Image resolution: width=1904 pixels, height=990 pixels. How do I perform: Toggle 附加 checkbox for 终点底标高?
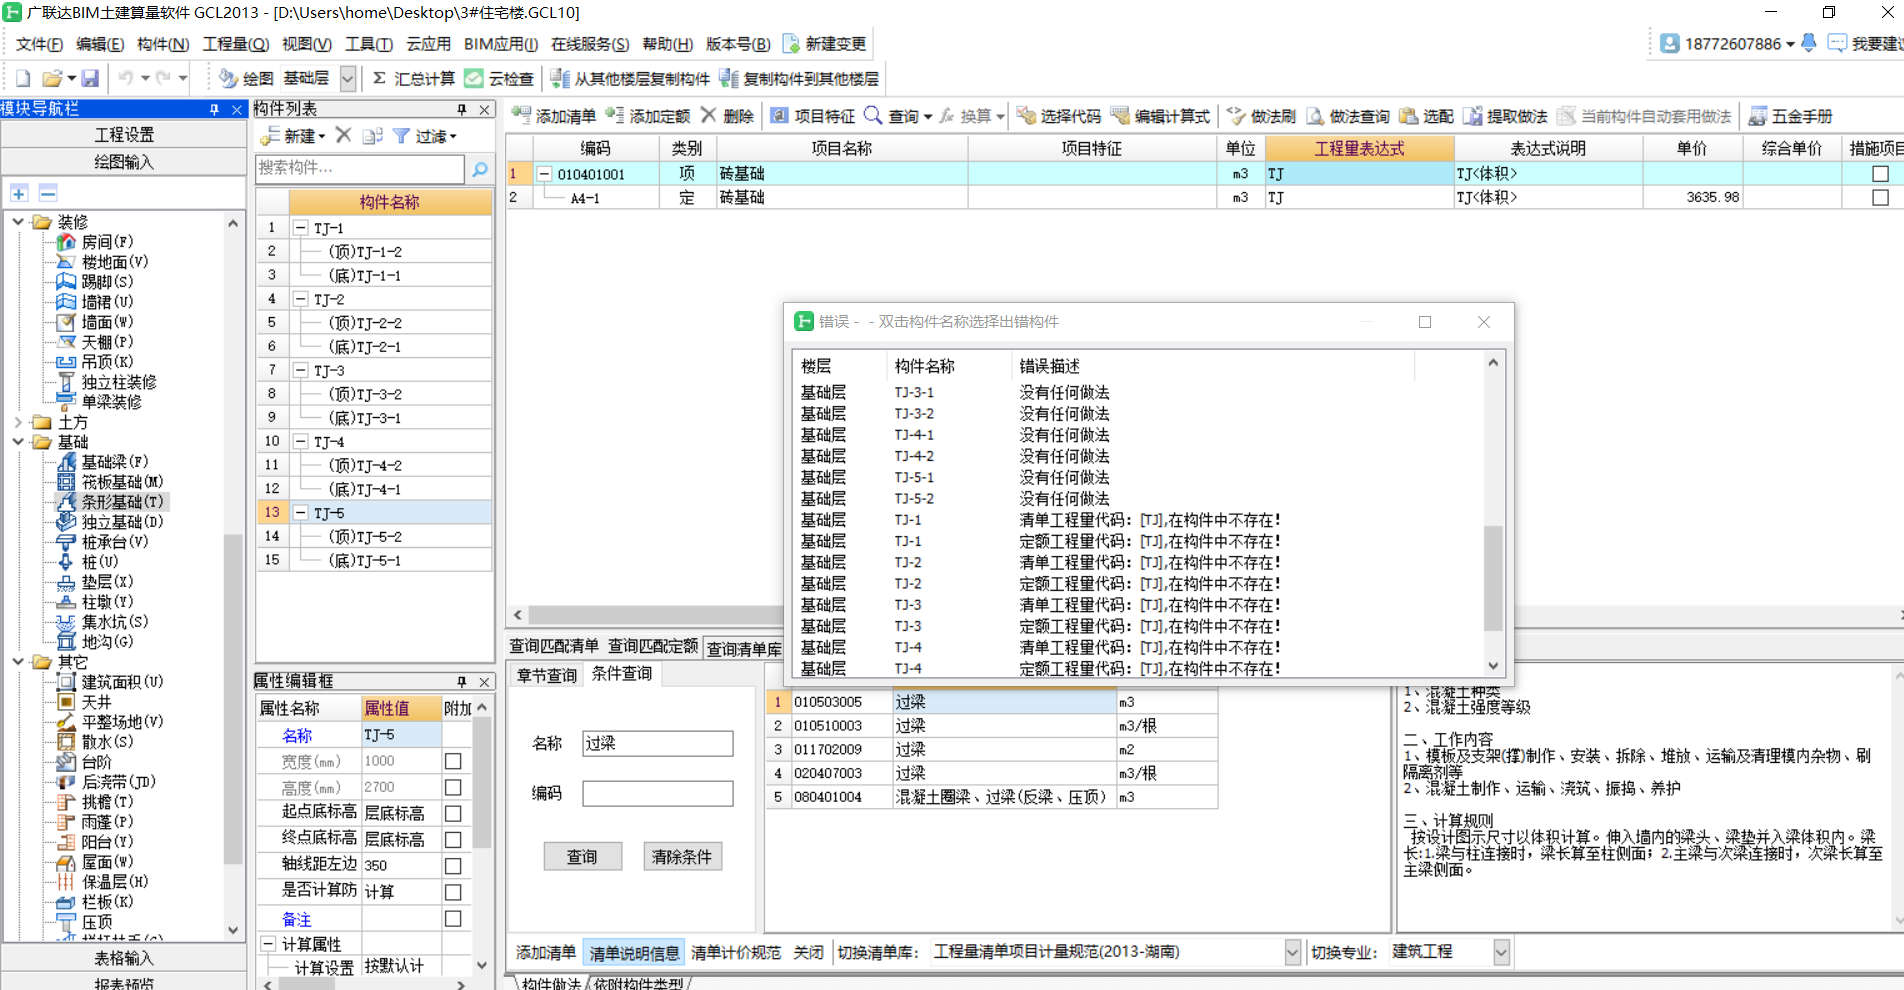[x=453, y=839]
